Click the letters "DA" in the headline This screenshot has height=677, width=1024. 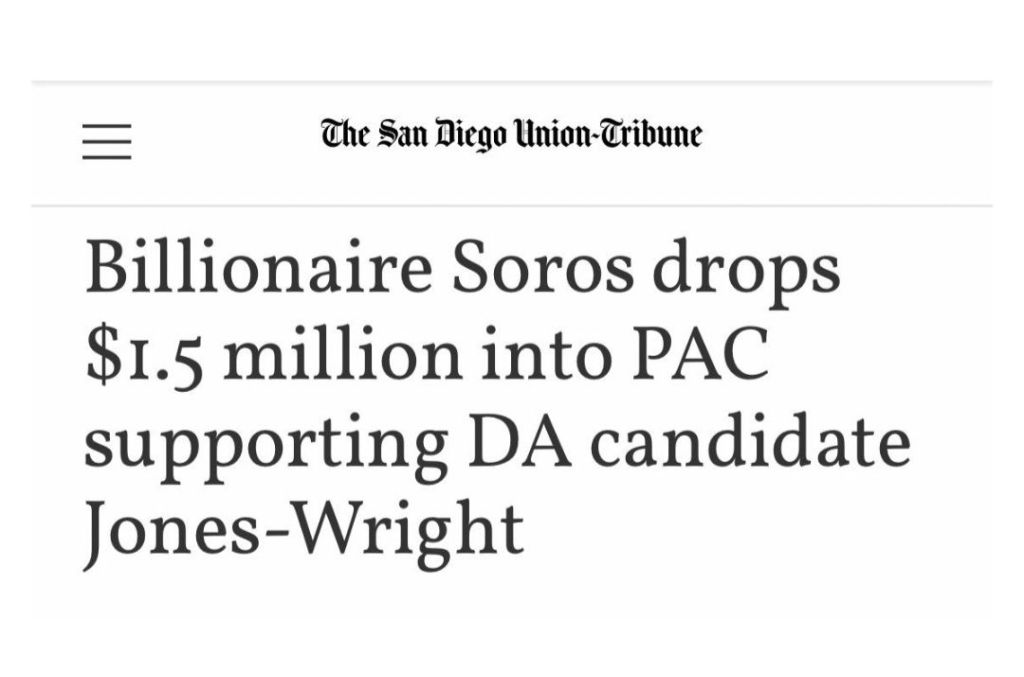(529, 438)
